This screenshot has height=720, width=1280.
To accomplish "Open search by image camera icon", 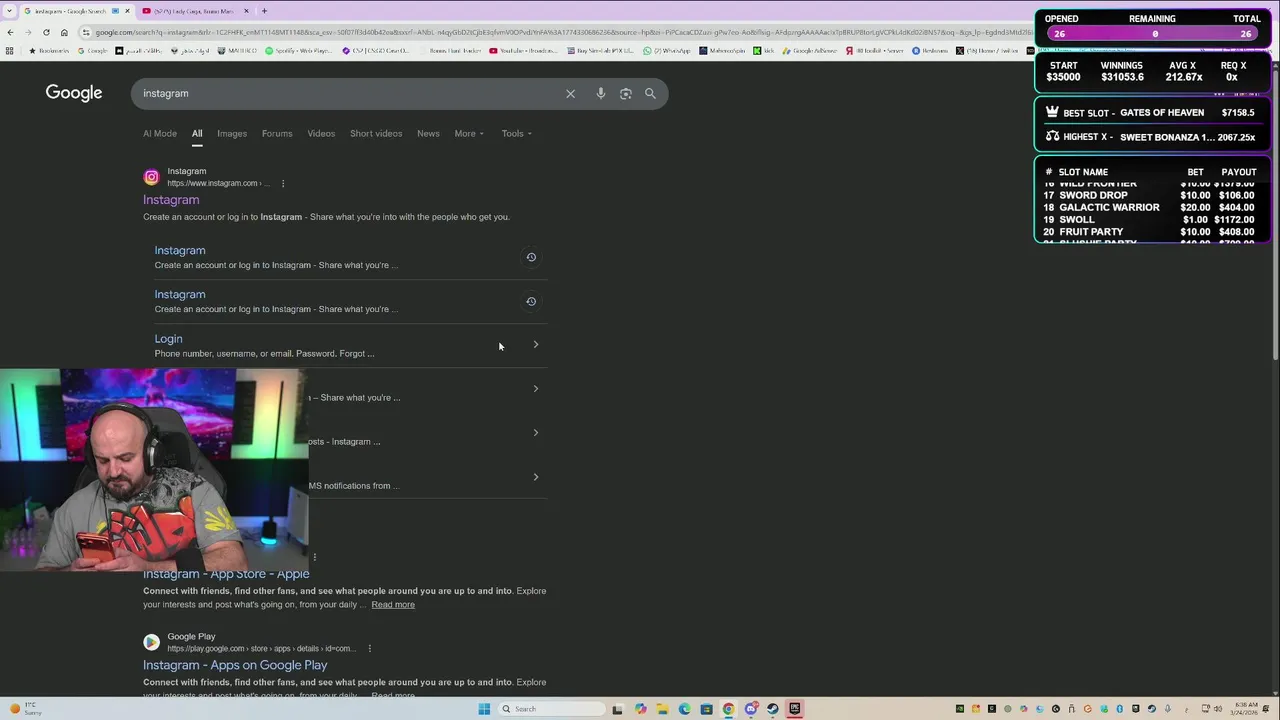I will click(x=625, y=94).
